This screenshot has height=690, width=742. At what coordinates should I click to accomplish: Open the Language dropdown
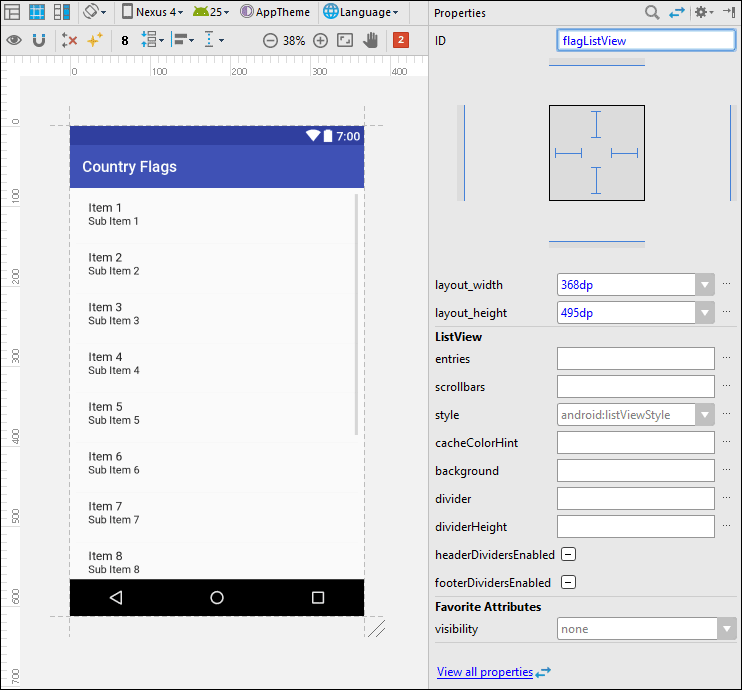(361, 12)
